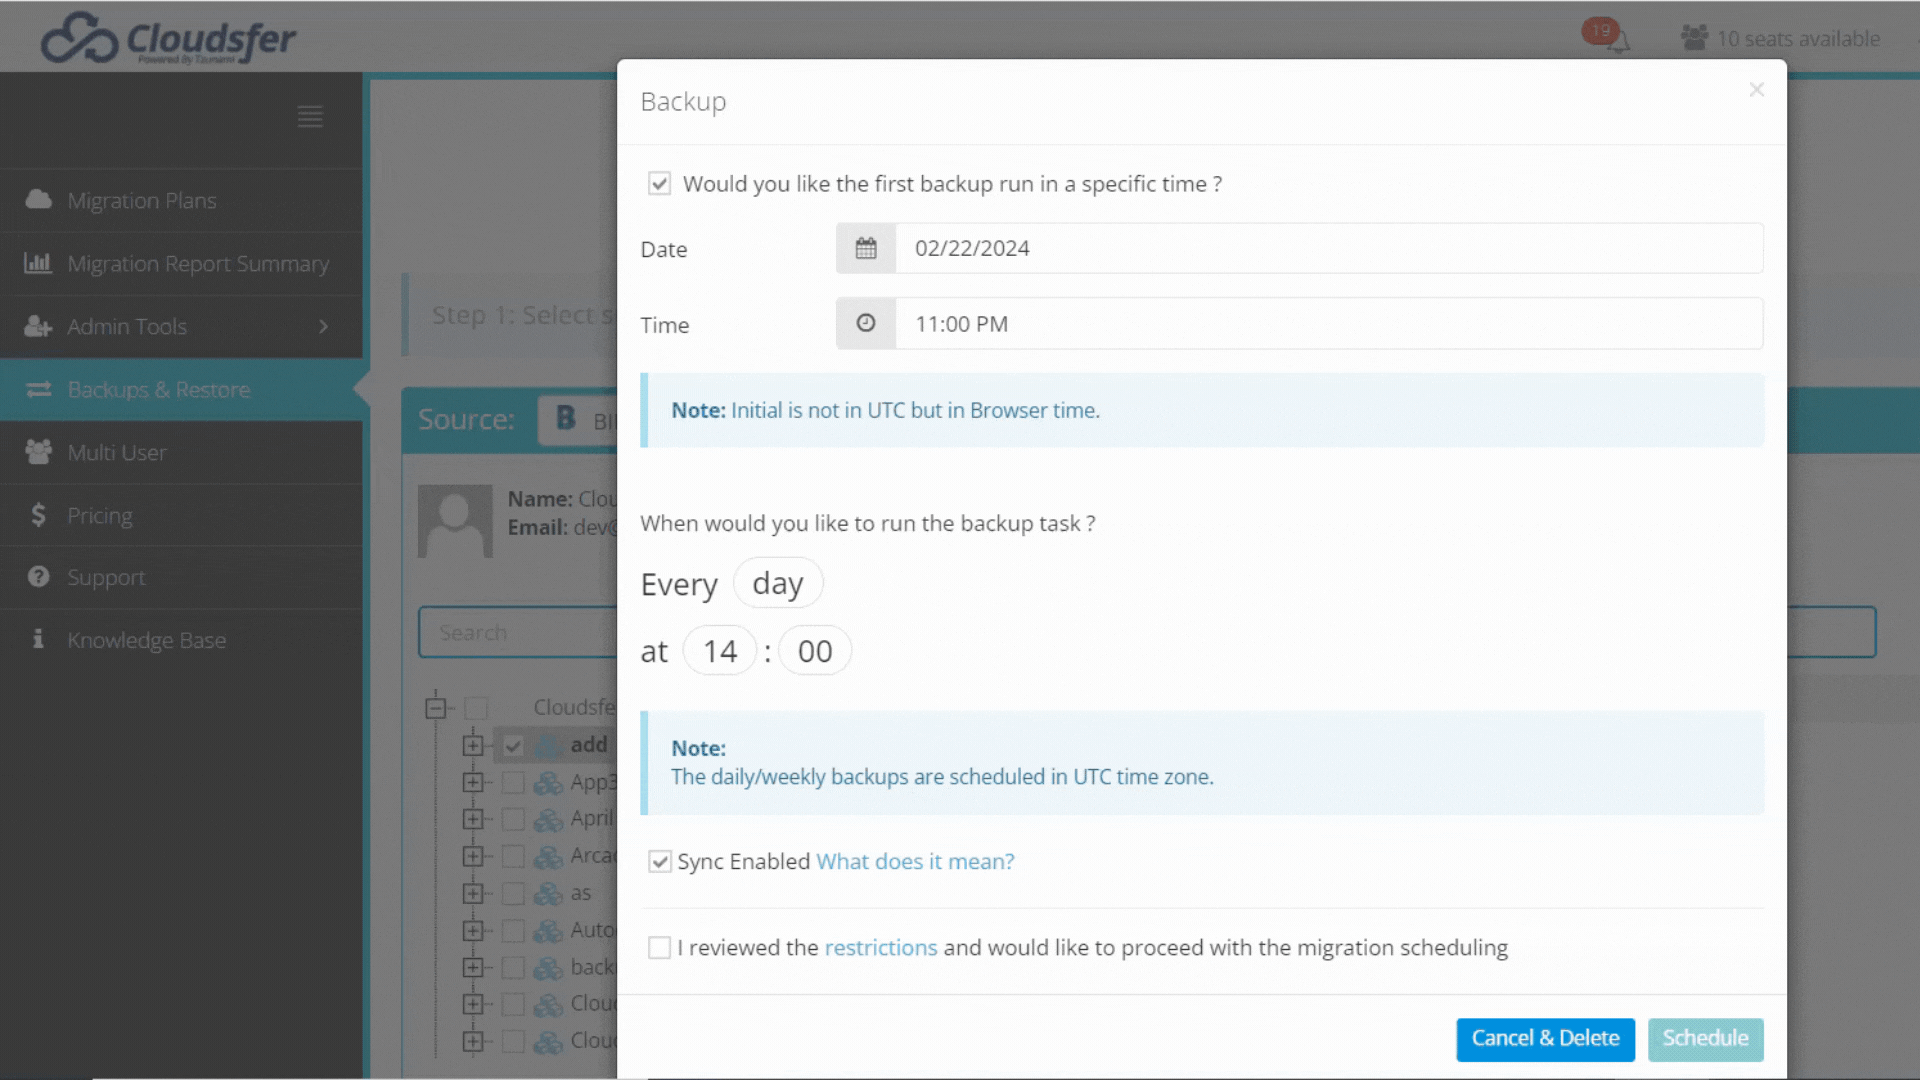Disable the Sync Enabled checkbox
This screenshot has width=1920, height=1080.
click(x=659, y=861)
